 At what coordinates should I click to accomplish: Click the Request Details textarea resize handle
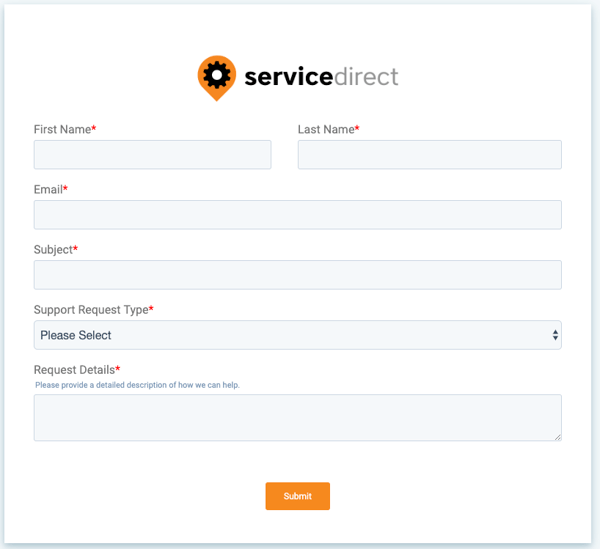(x=557, y=436)
